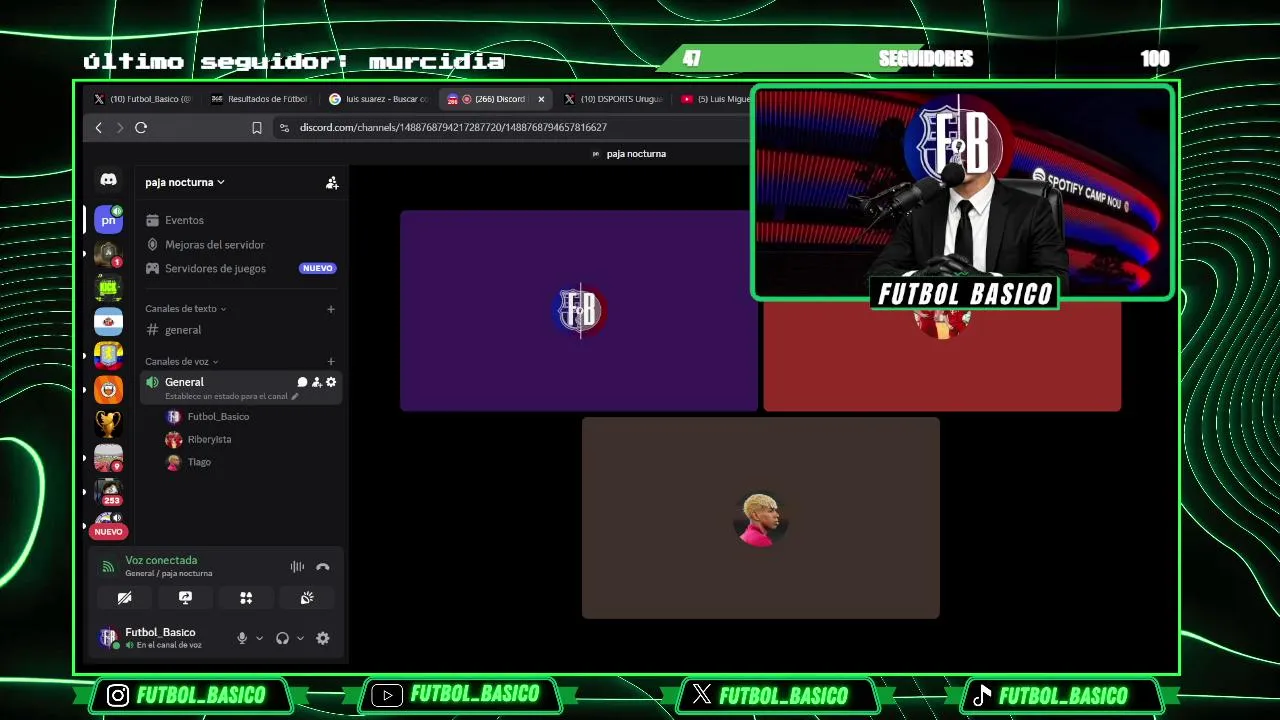The width and height of the screenshot is (1280, 720).
Task: Click the browser address bar URL
Action: point(453,128)
